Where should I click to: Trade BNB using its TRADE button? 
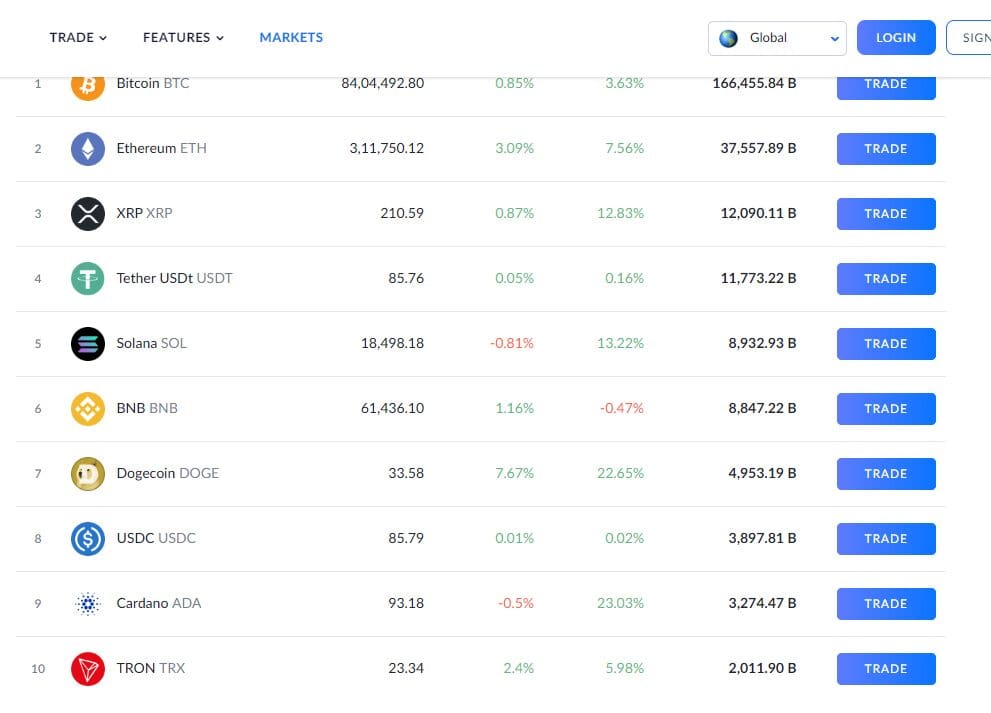pyautogui.click(x=886, y=409)
